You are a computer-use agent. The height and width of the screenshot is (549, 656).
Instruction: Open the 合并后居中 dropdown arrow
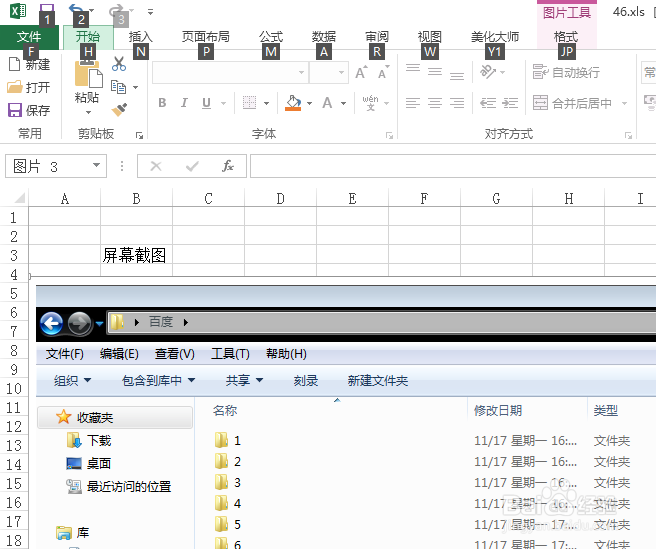[x=625, y=103]
